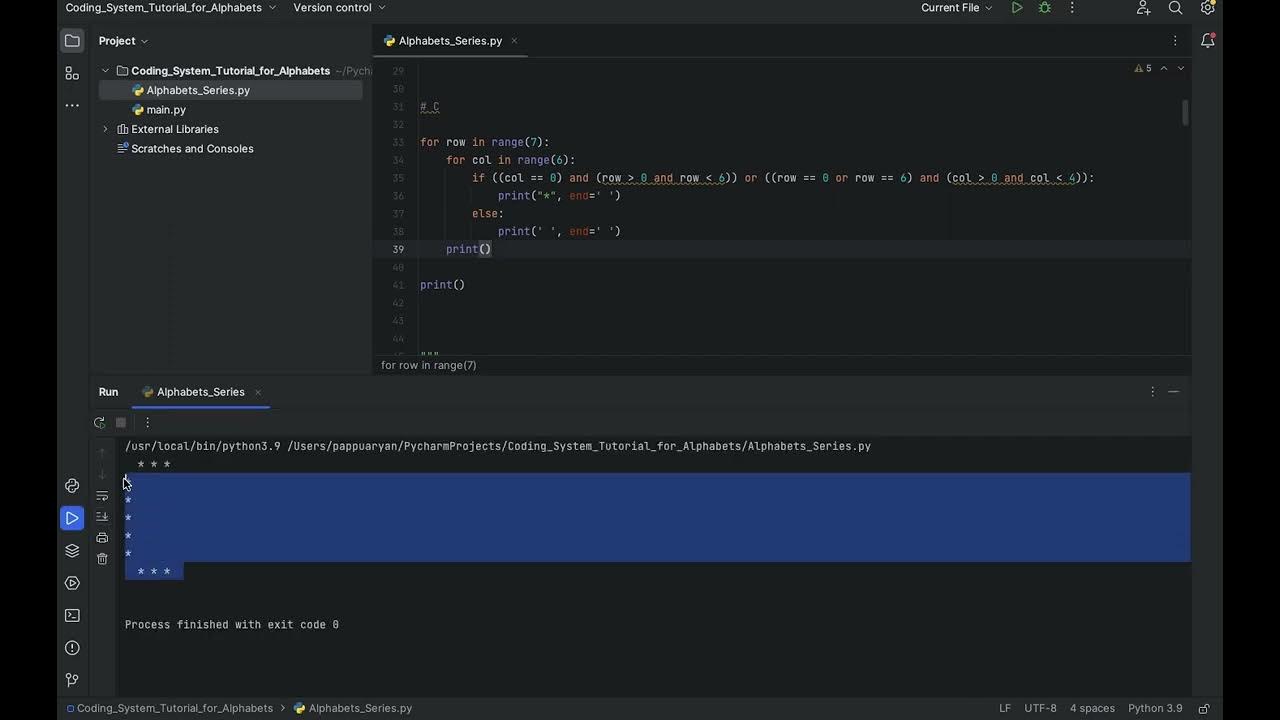This screenshot has height=720, width=1280.
Task: Open Problems tool window icon
Action: pos(72,648)
